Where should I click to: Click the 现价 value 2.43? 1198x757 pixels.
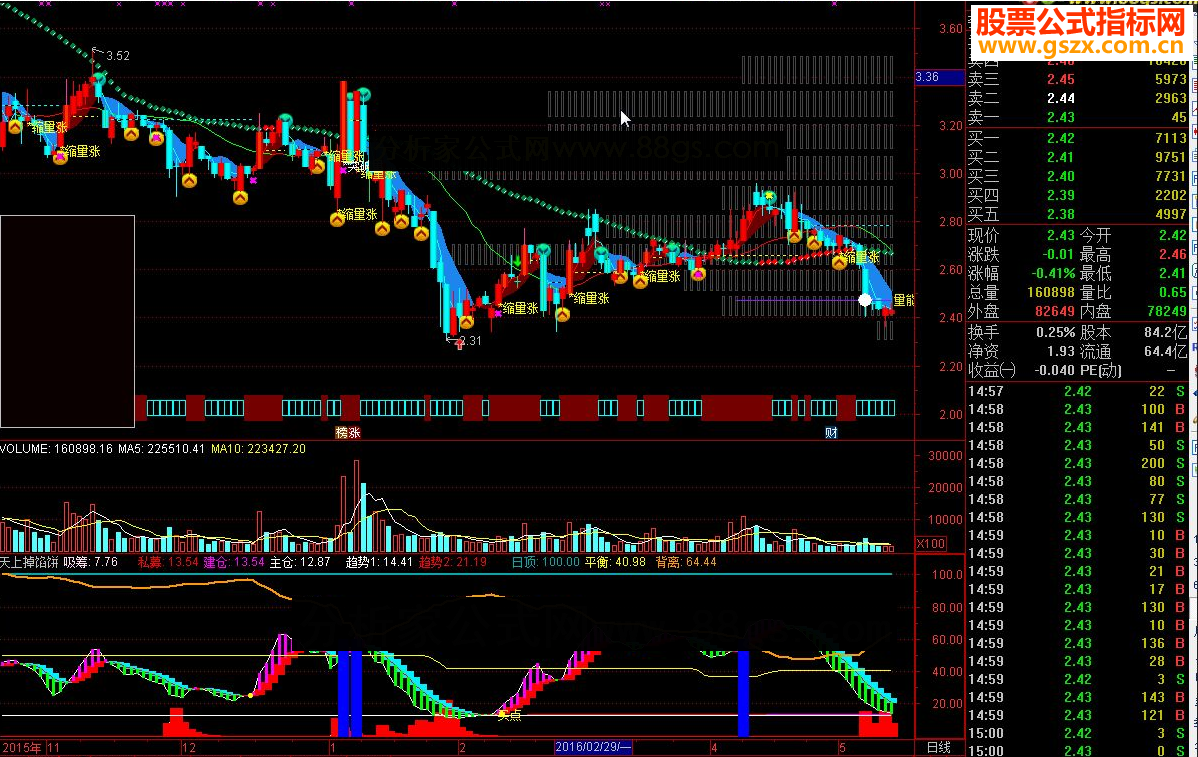pos(1061,235)
